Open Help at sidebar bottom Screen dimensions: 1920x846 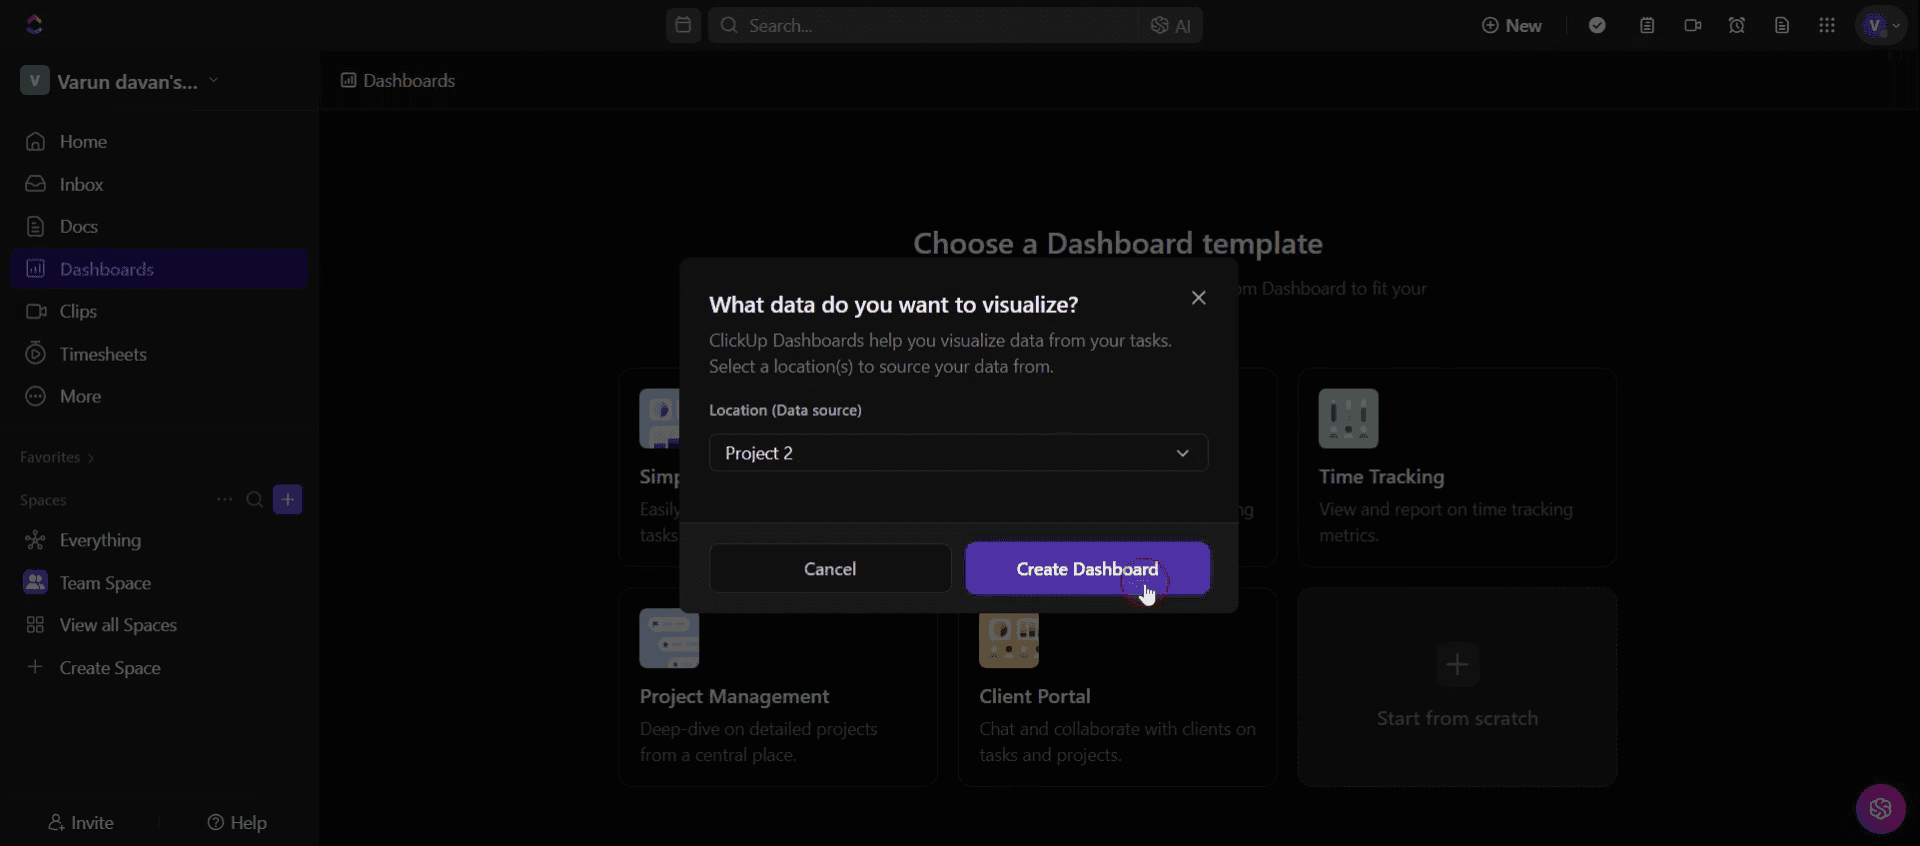point(237,823)
